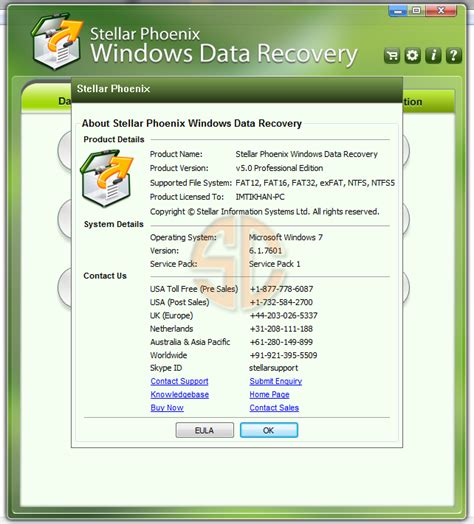Click the info 'i' icon

[x=433, y=55]
